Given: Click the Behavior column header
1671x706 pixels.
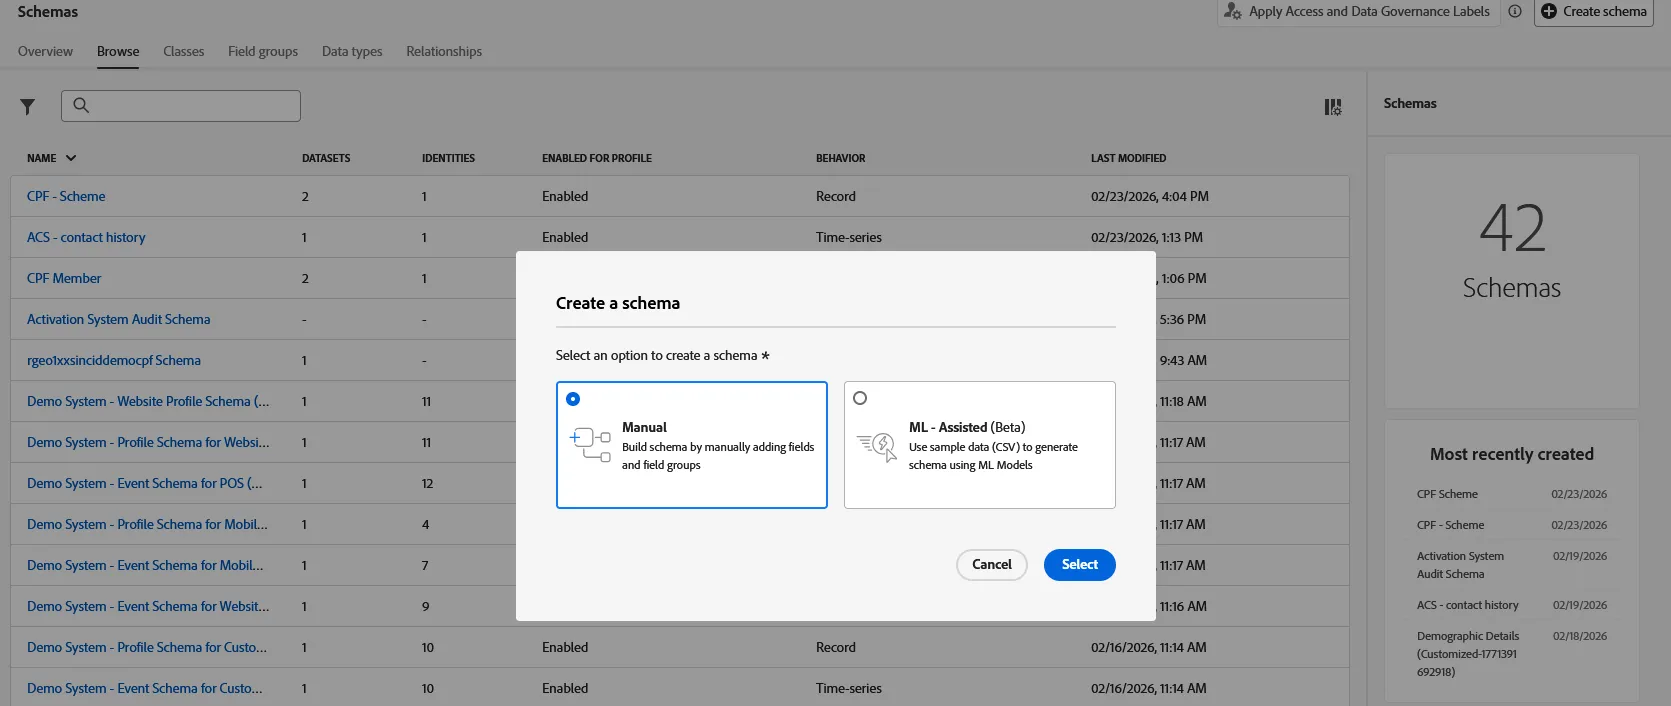Looking at the screenshot, I should click(841, 158).
